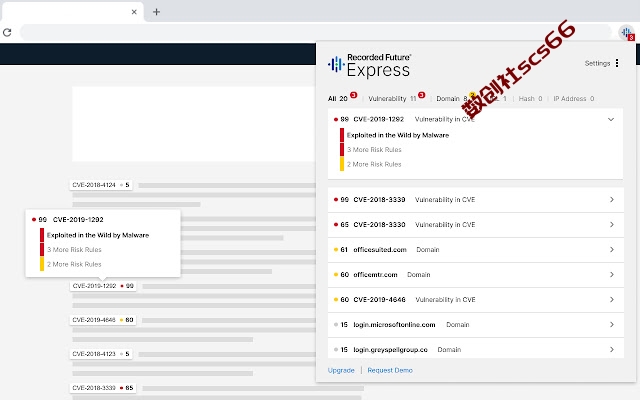This screenshot has height=400, width=640.
Task: Switch to the Hash 0 tab
Action: click(x=530, y=99)
